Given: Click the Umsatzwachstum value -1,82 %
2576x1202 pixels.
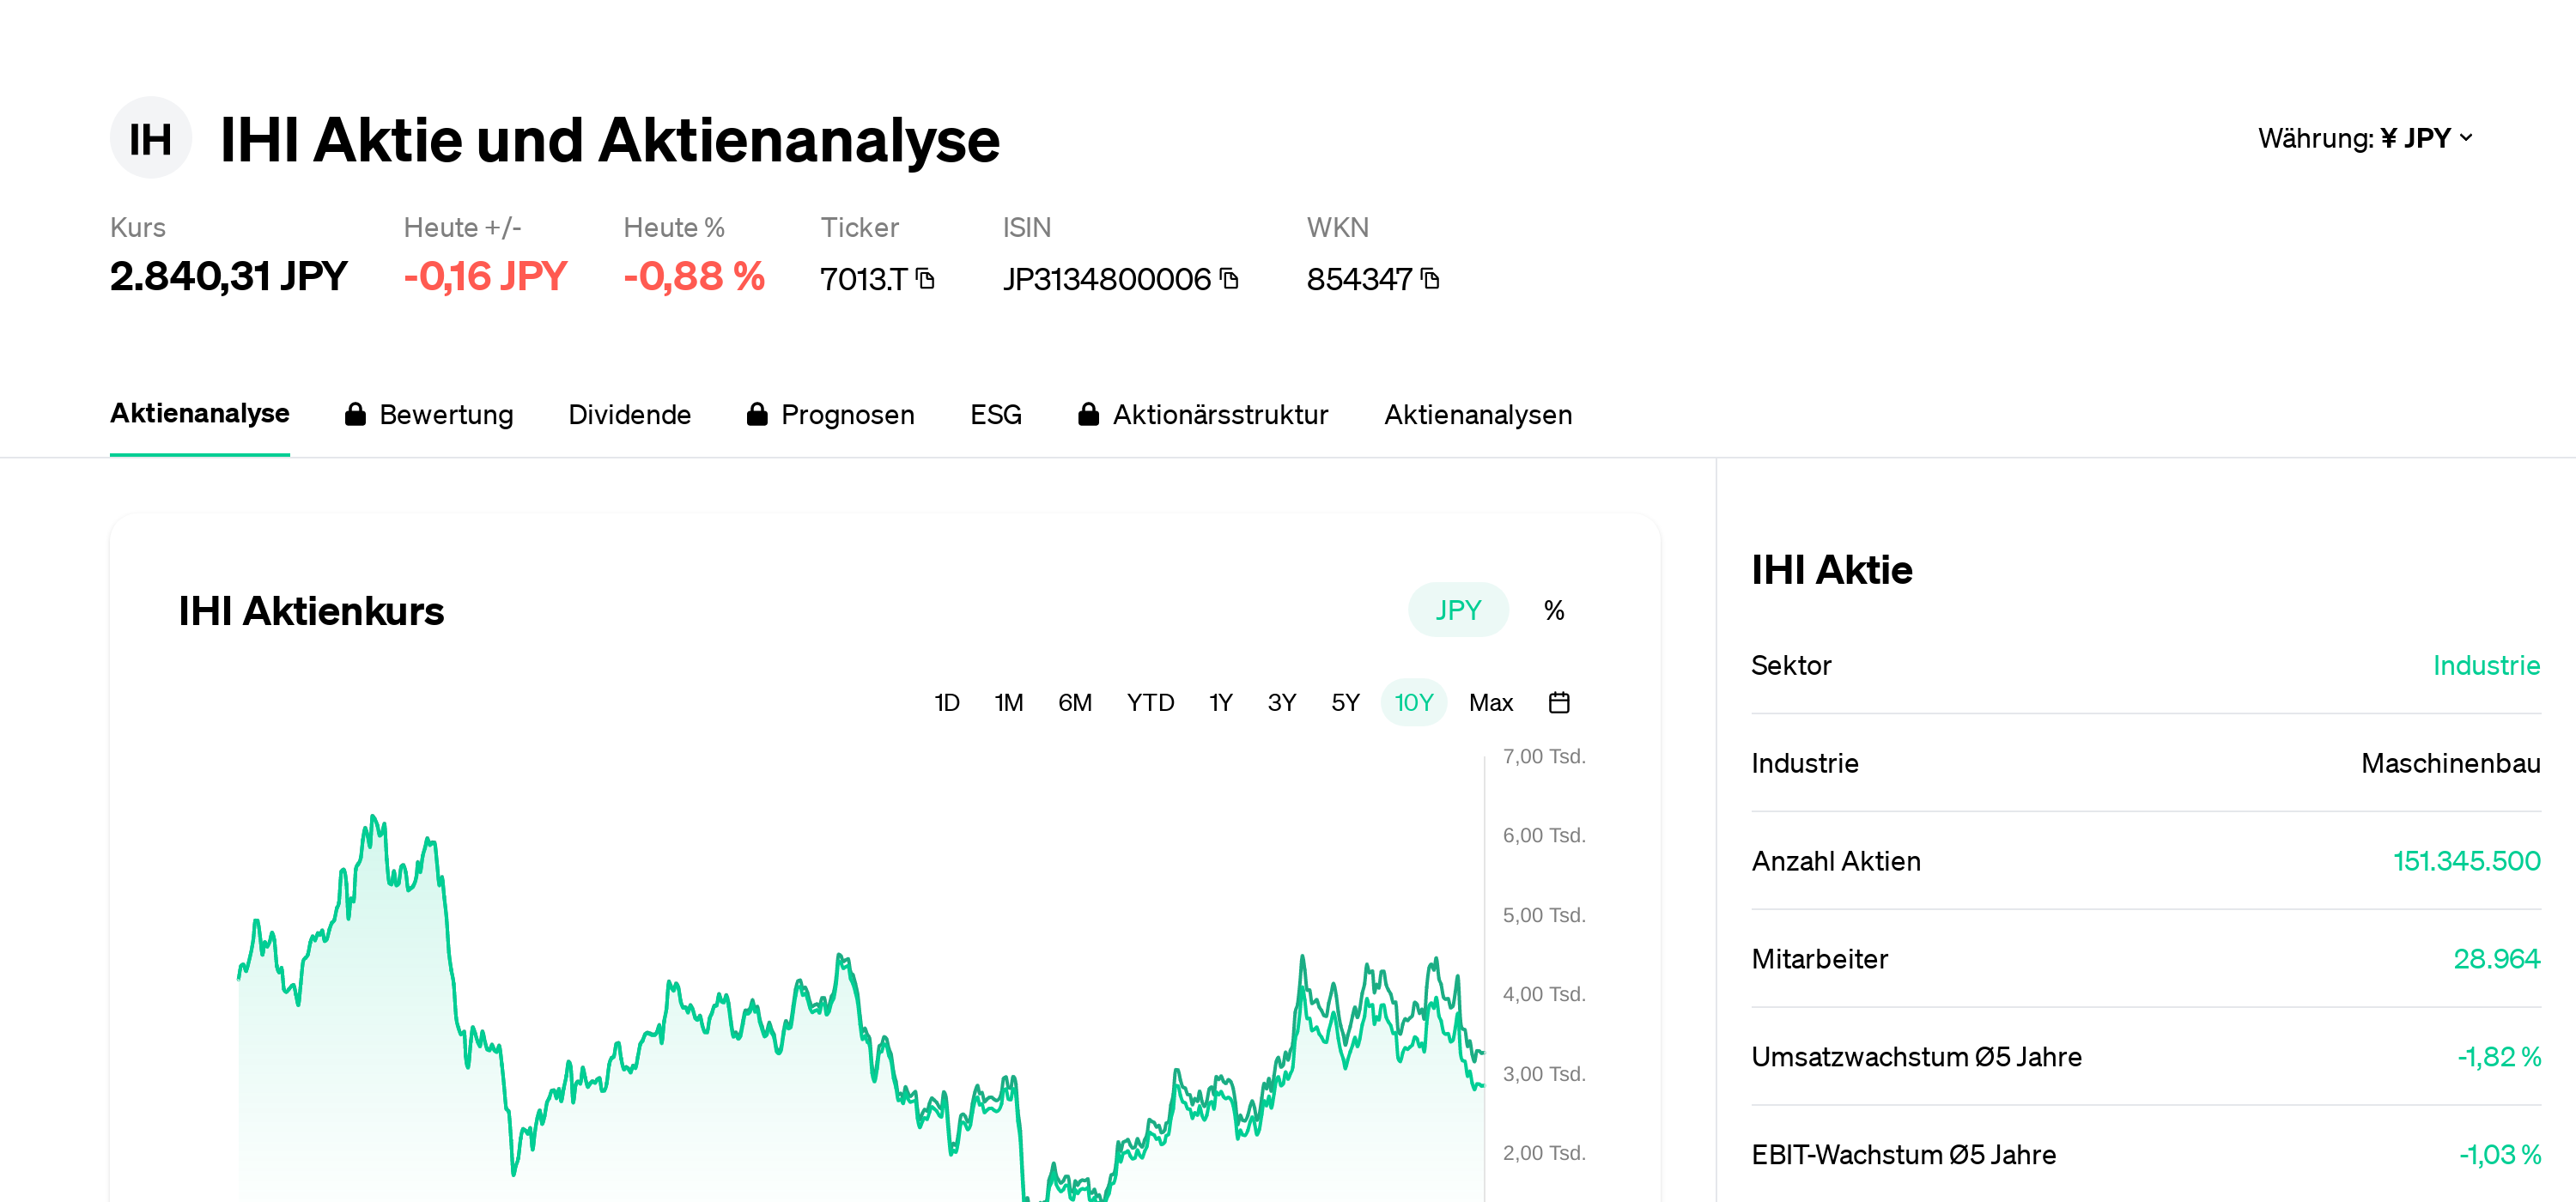Looking at the screenshot, I should (x=2498, y=1058).
